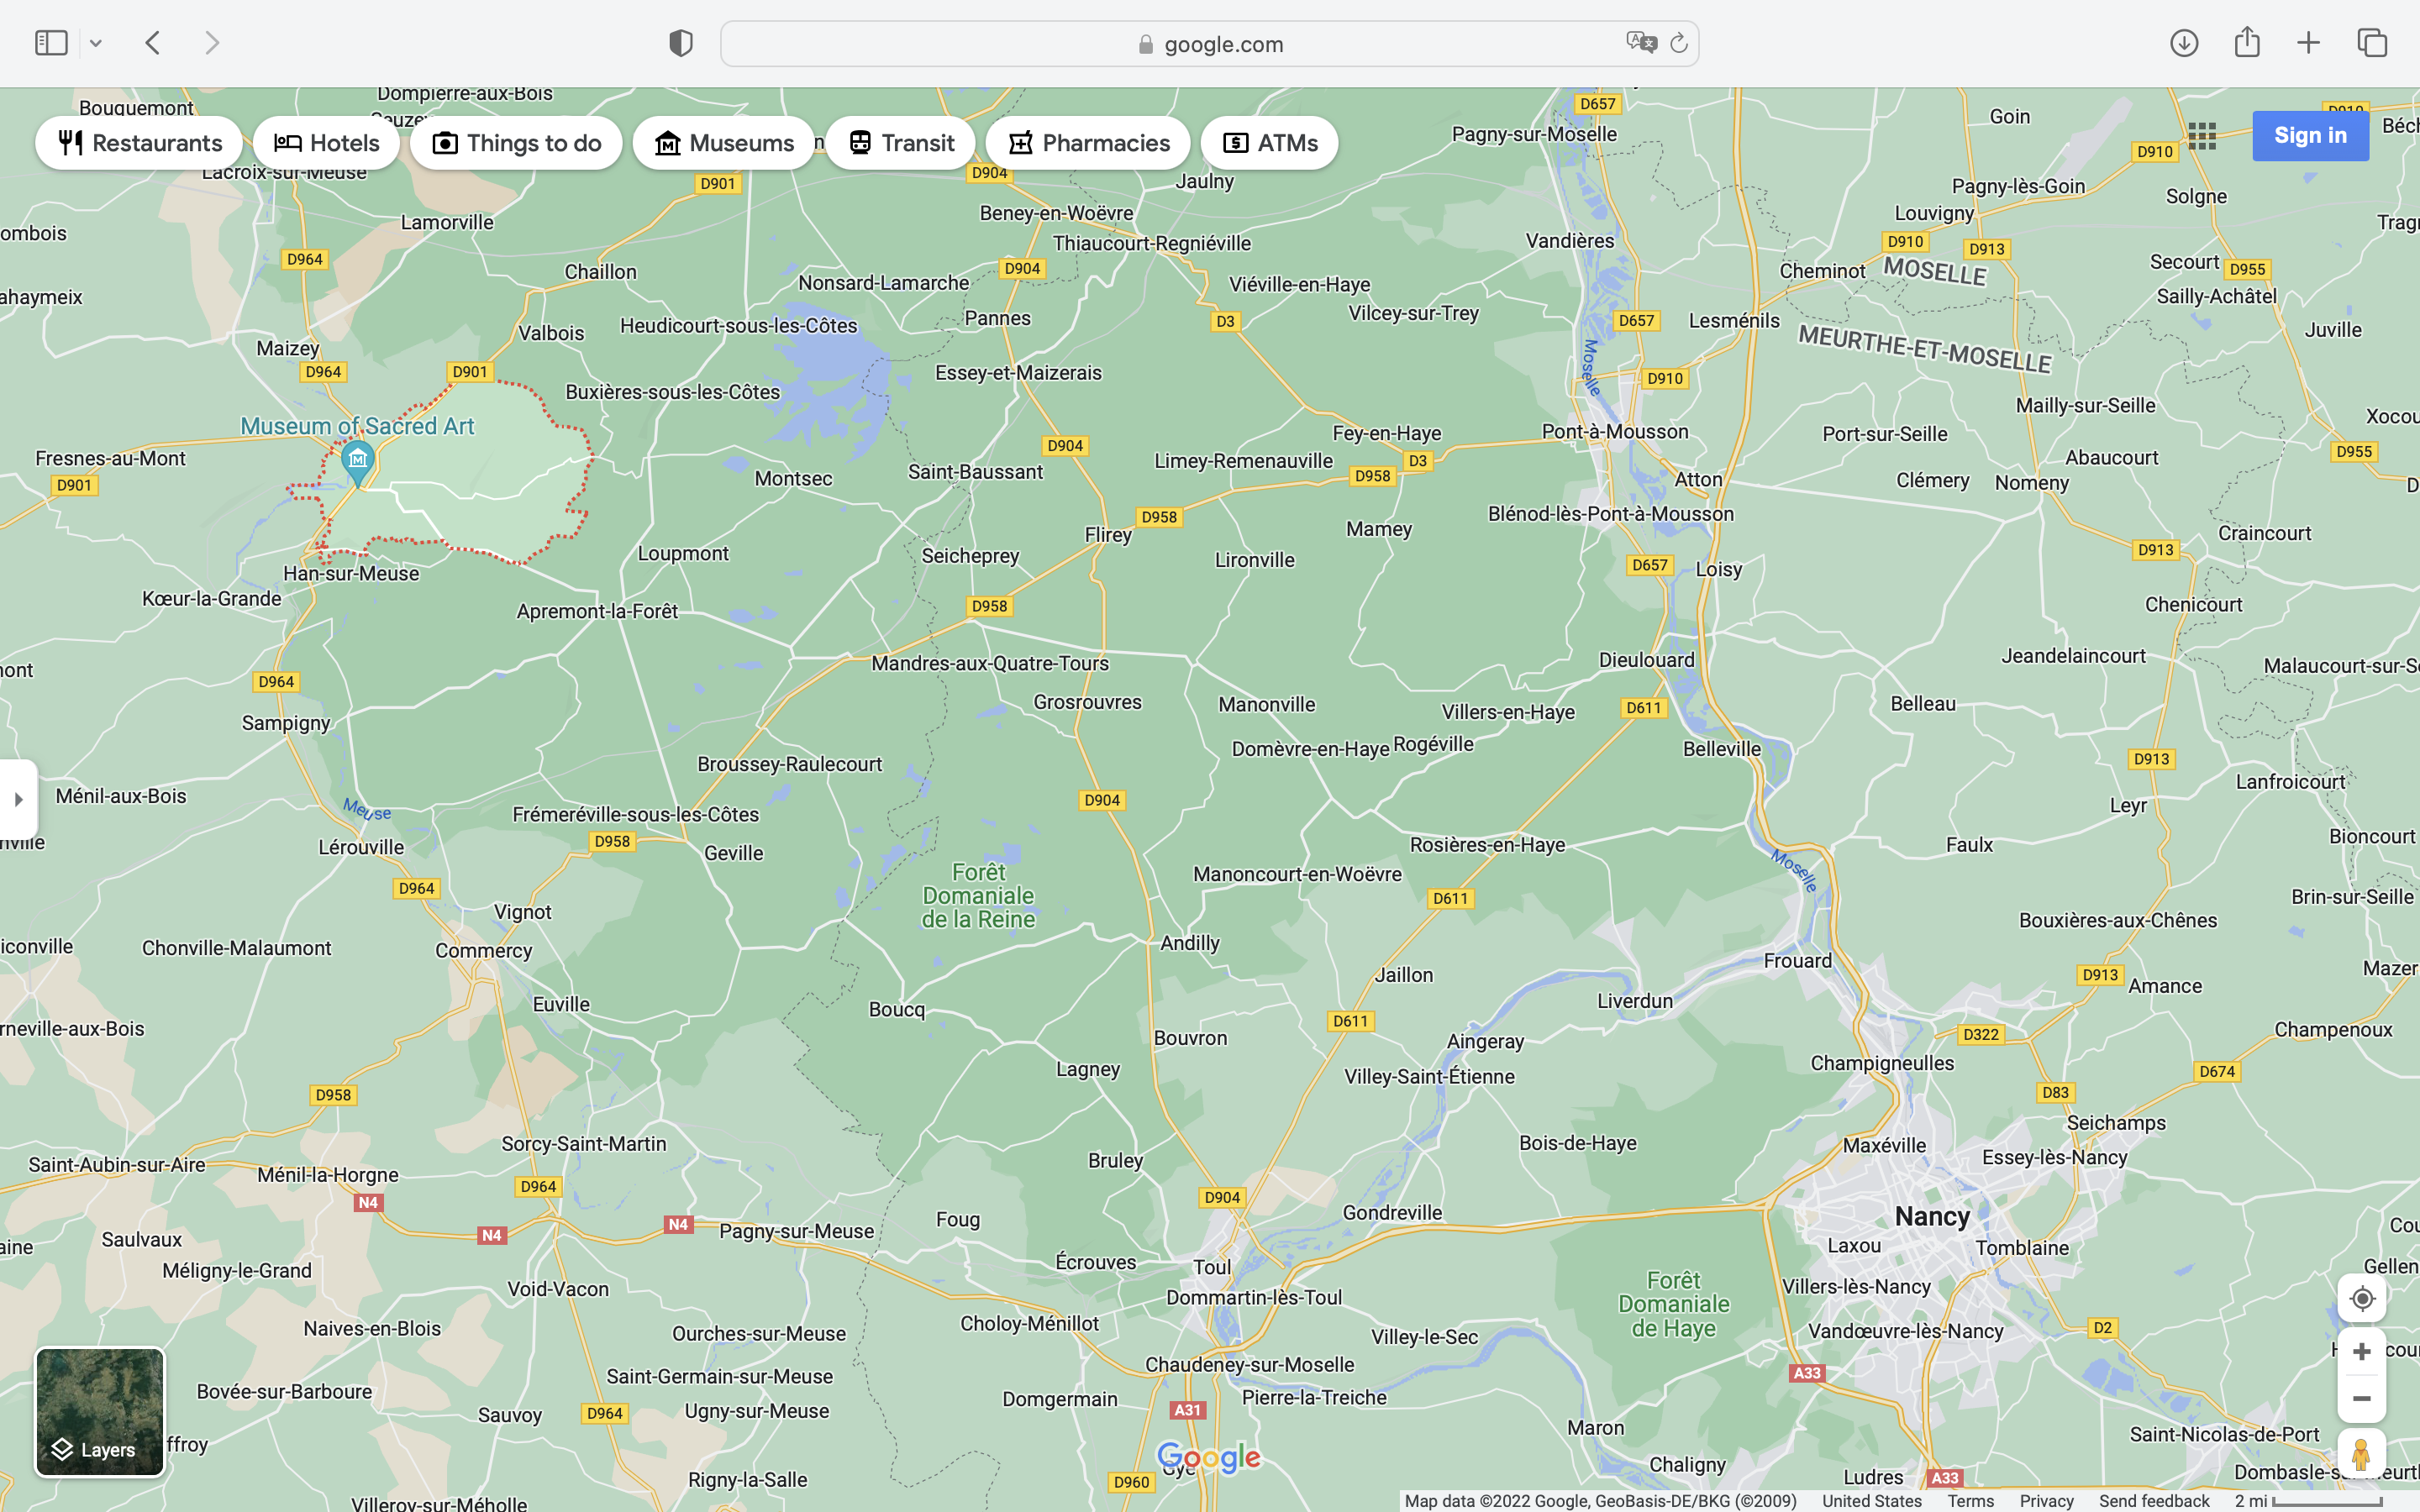Click the Google apps grid icon
This screenshot has width=2420, height=1512.
[x=2202, y=136]
